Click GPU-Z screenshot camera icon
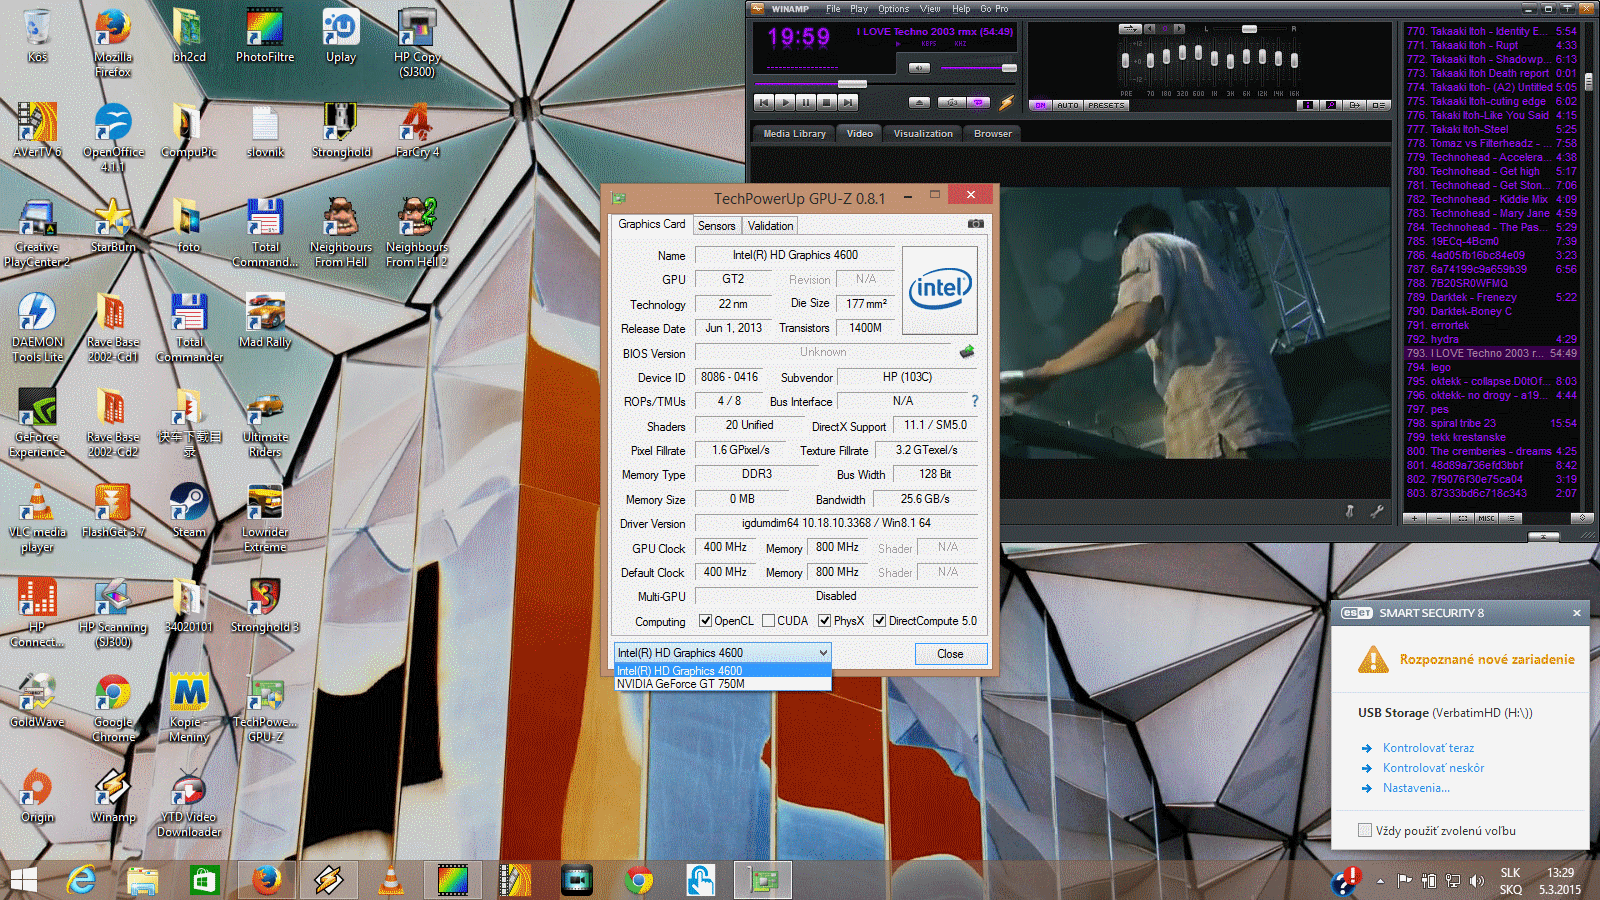This screenshot has height=900, width=1600. tap(976, 224)
